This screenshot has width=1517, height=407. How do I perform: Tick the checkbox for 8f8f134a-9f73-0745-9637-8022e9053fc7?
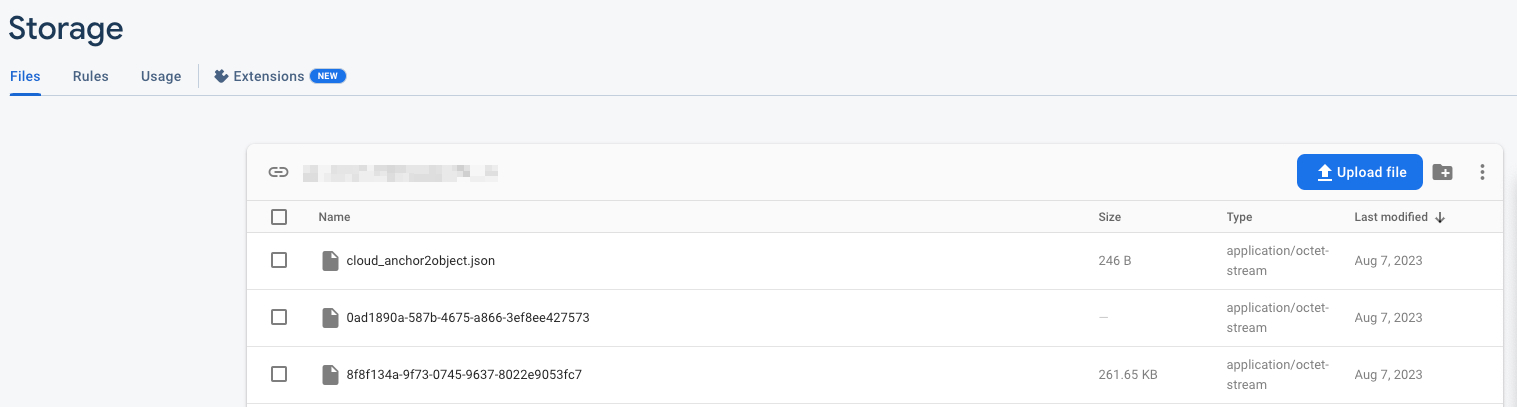click(x=279, y=374)
